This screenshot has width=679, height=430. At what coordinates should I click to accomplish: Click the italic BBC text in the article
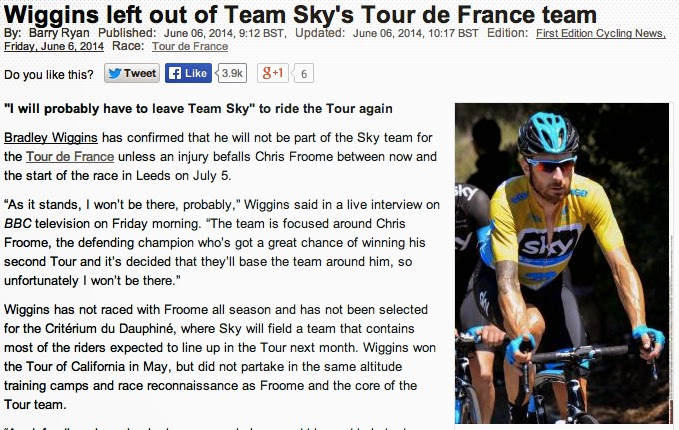(x=18, y=223)
